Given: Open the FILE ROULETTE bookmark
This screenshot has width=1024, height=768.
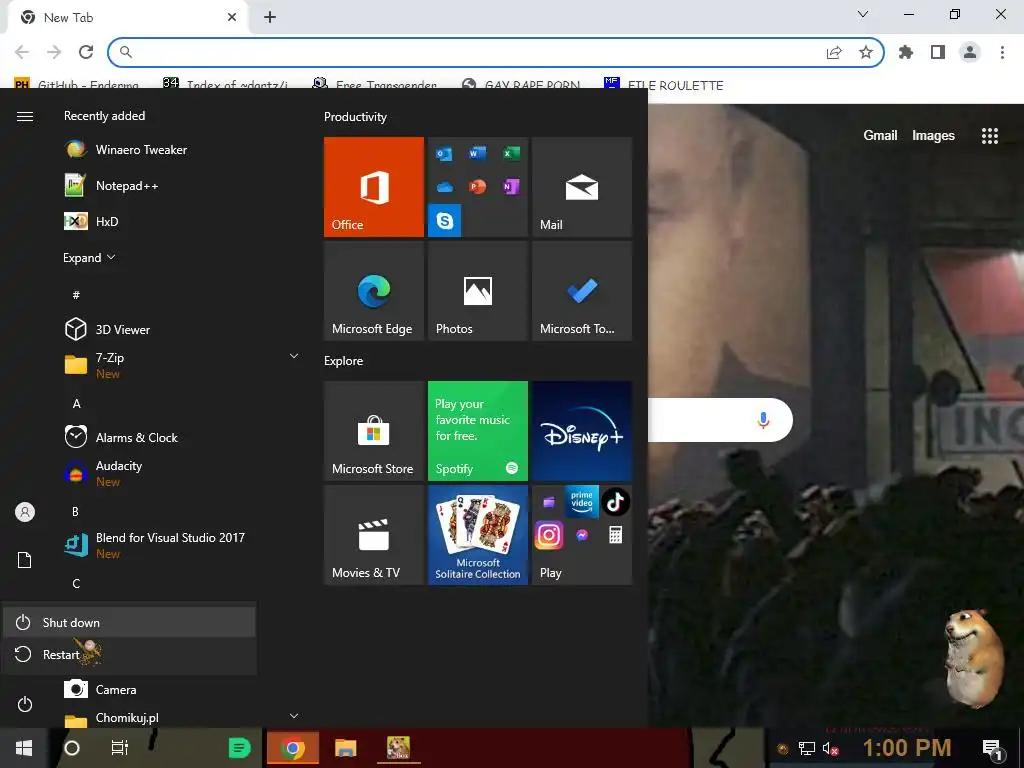Looking at the screenshot, I should (x=664, y=85).
